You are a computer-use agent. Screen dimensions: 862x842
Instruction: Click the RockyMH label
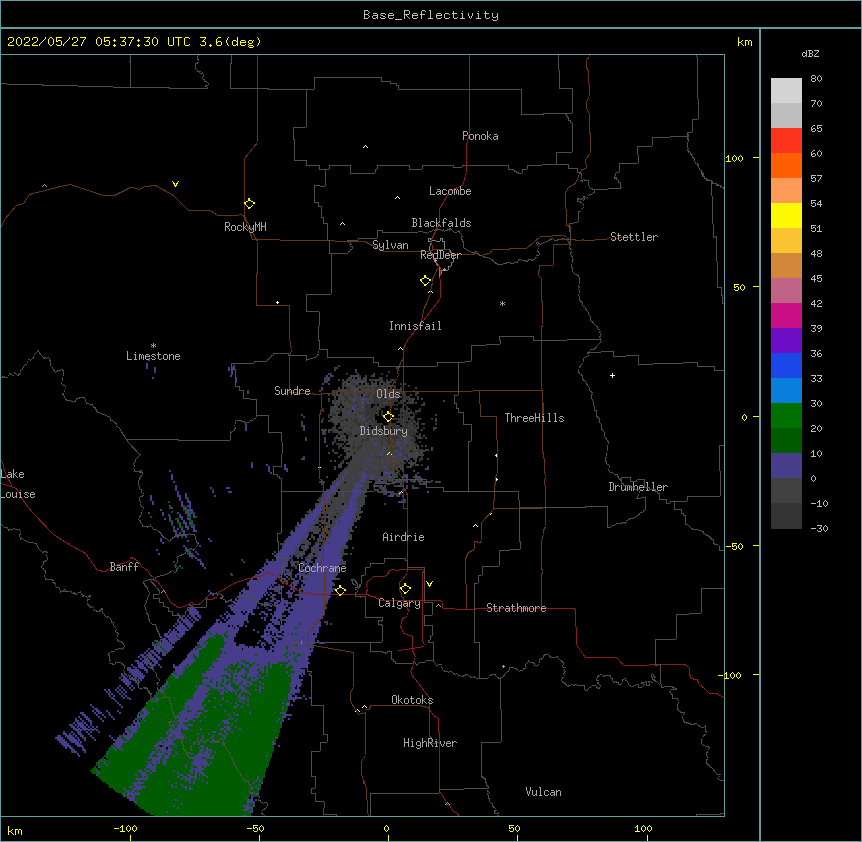pyautogui.click(x=245, y=227)
